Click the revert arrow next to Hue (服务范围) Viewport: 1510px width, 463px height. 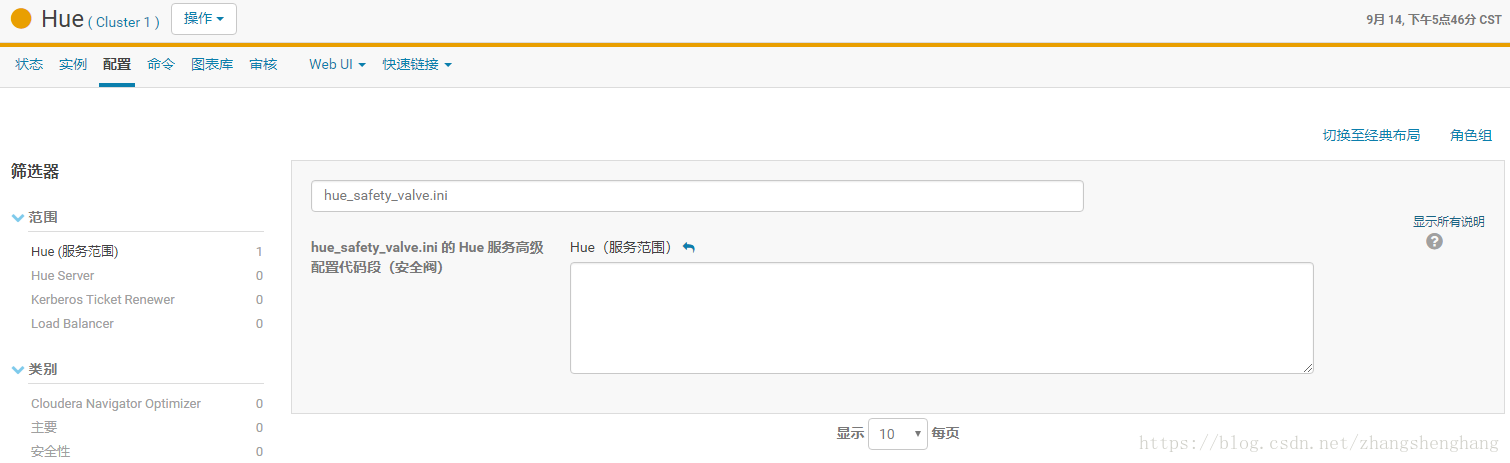point(689,248)
